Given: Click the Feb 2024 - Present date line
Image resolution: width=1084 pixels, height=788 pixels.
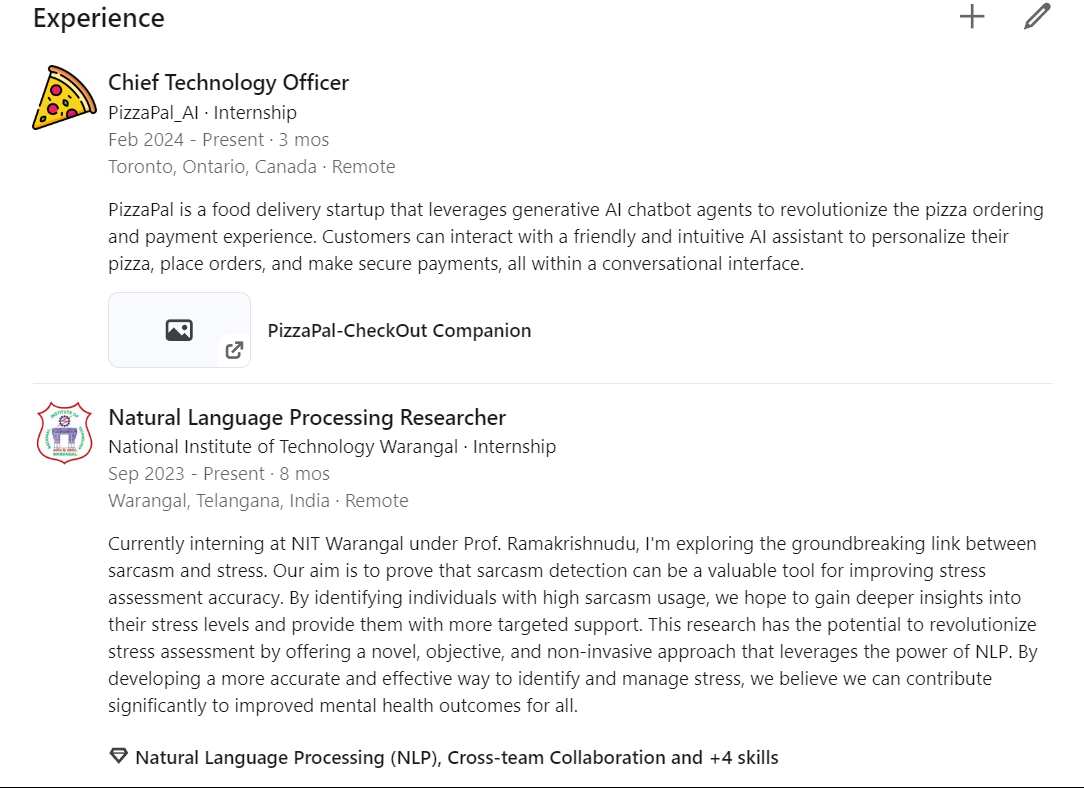Looking at the screenshot, I should point(218,140).
